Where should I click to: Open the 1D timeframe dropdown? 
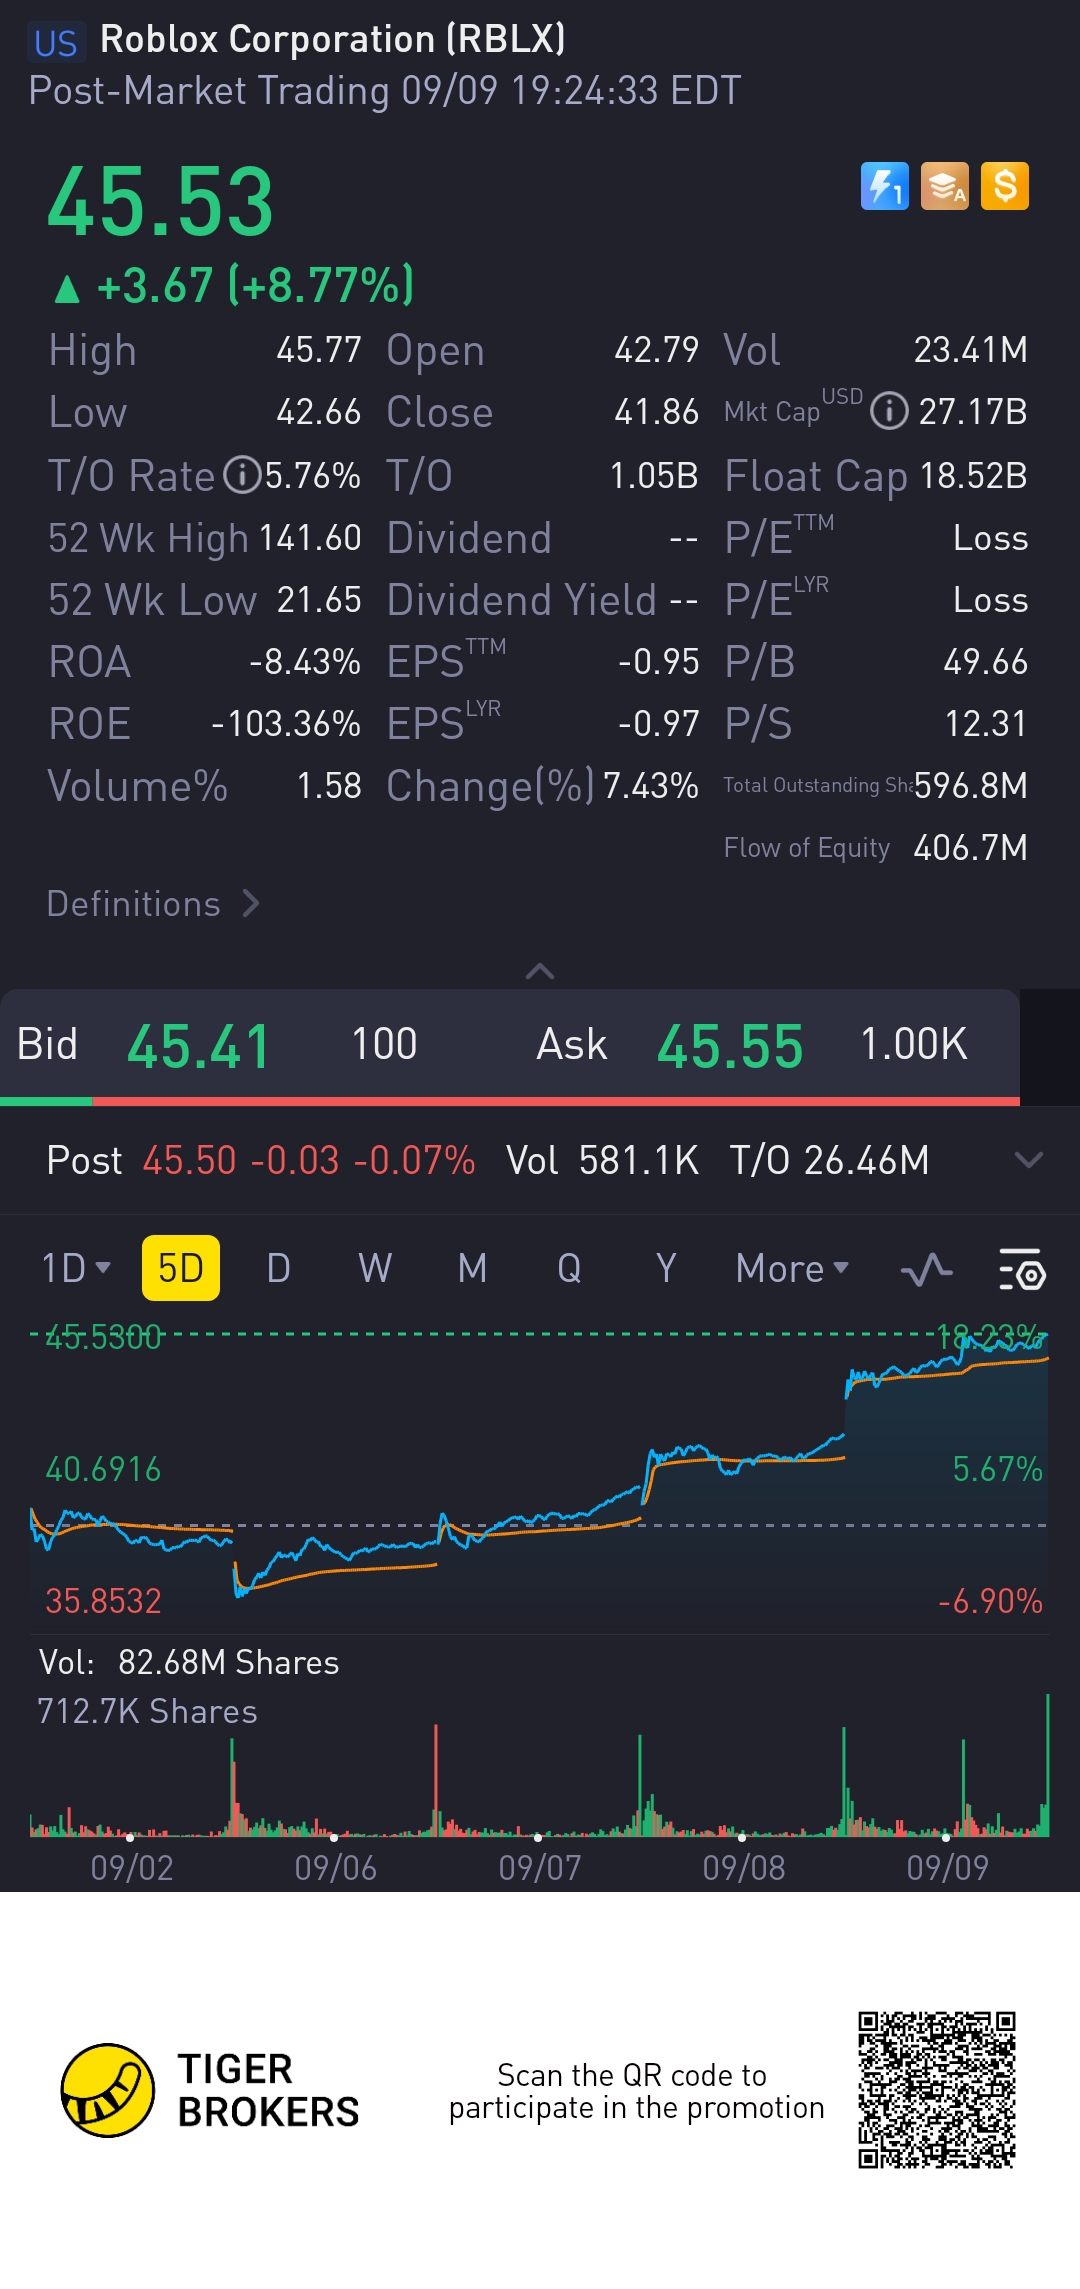[x=76, y=1268]
